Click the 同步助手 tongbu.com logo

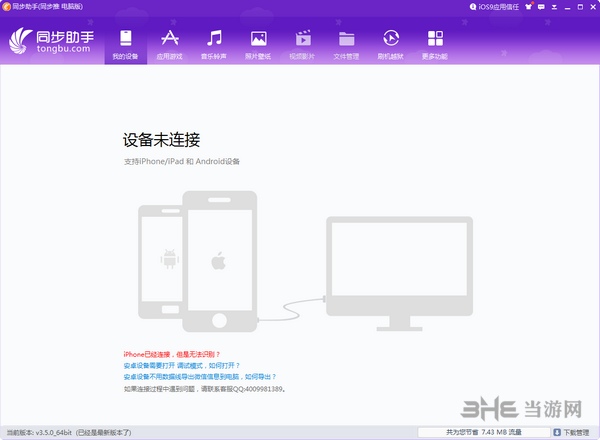coord(51,41)
